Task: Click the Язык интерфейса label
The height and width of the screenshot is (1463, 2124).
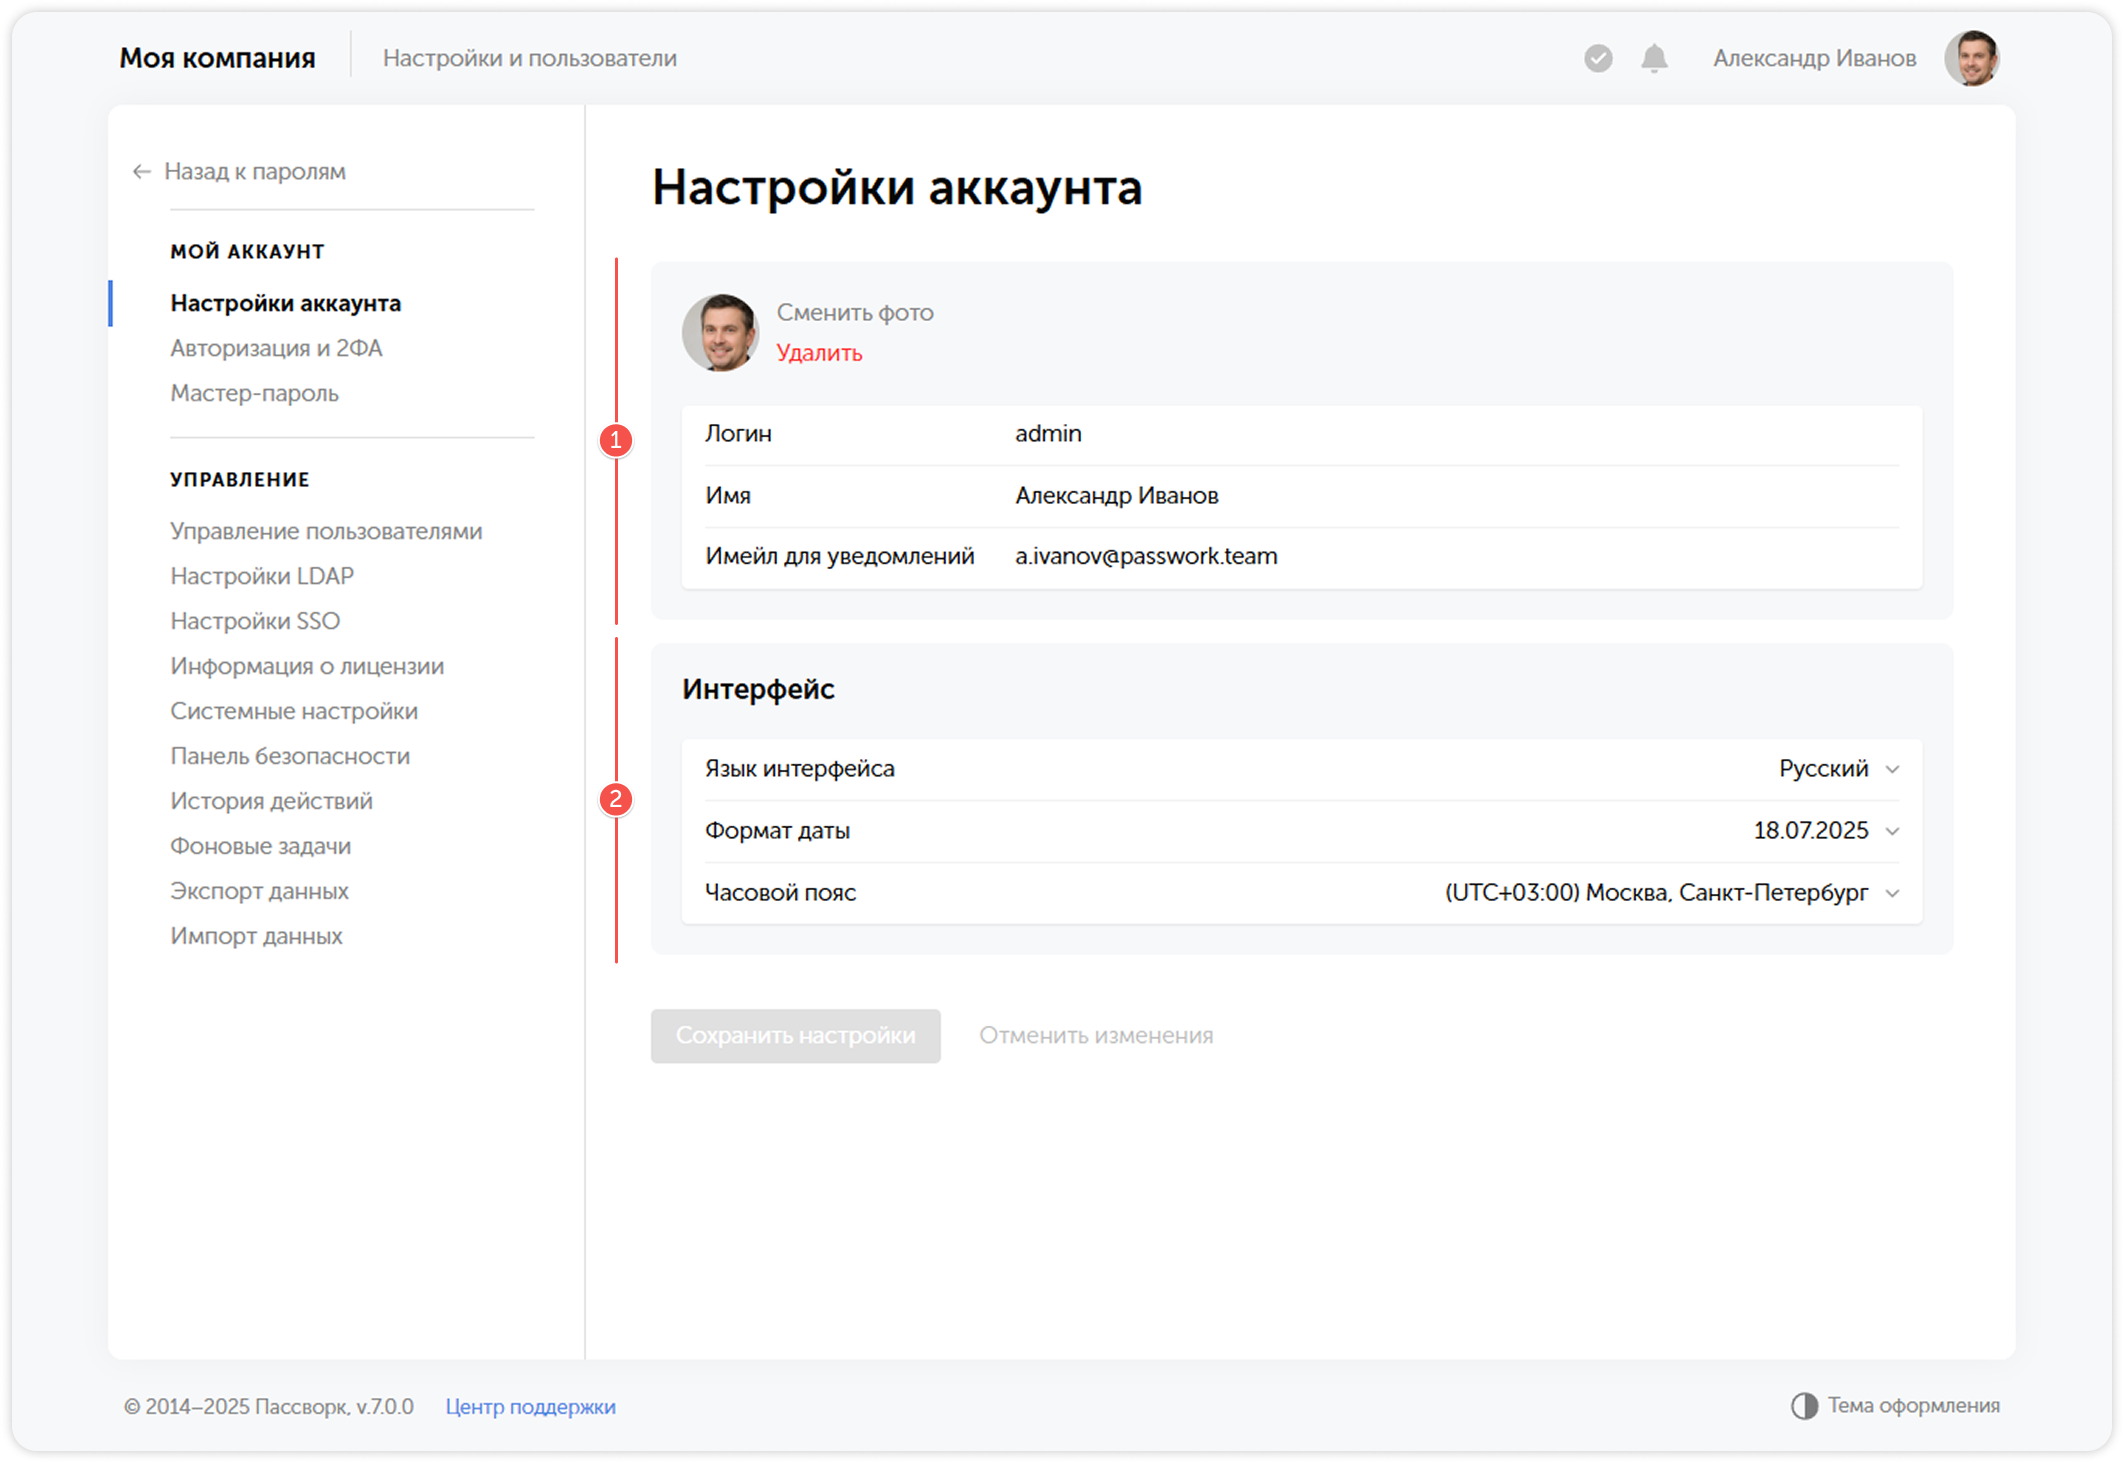Action: coord(800,769)
